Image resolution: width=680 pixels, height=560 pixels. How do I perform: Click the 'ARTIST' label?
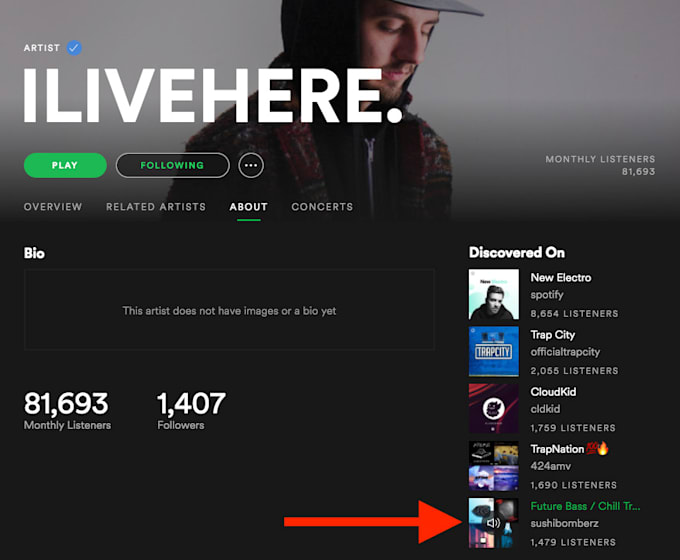click(42, 48)
